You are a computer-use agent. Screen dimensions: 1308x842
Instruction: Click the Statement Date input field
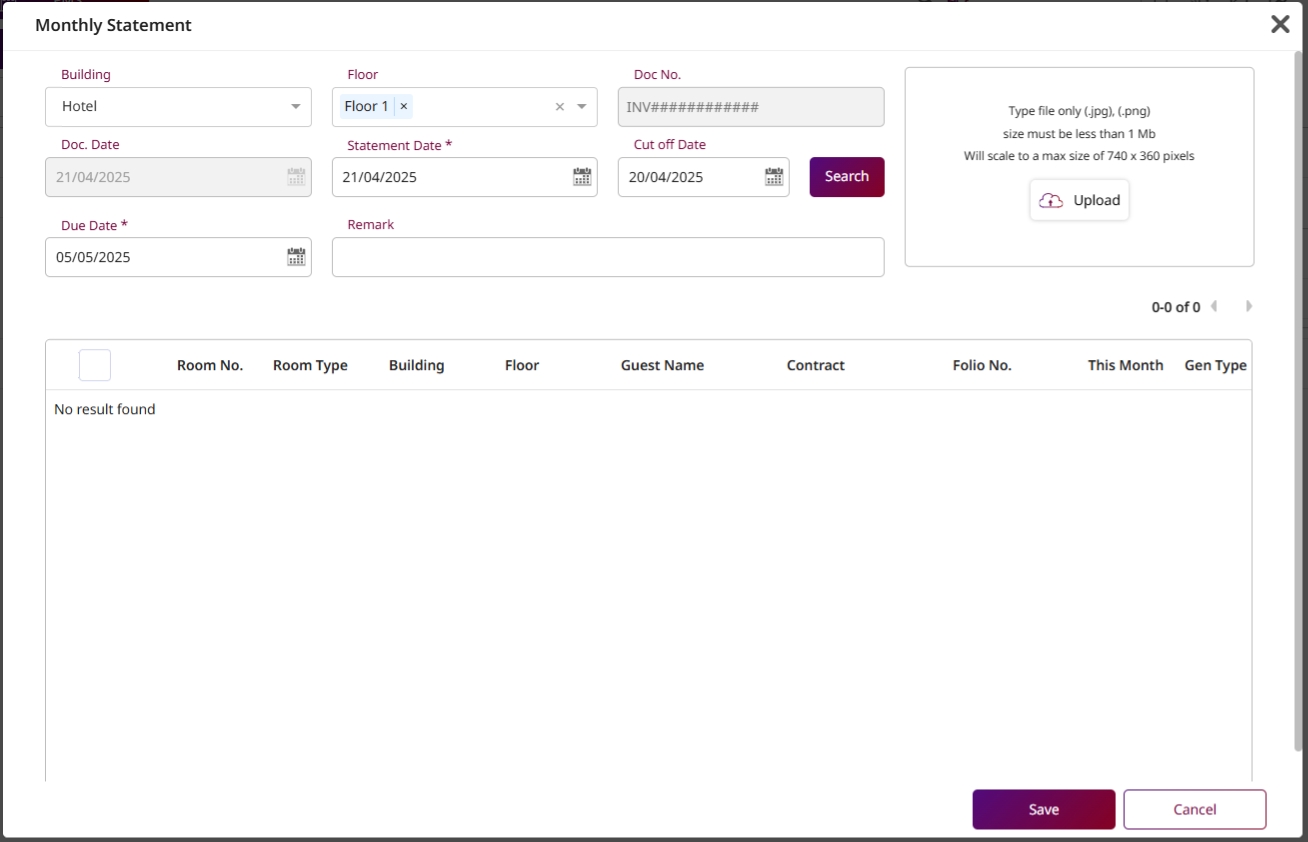pos(450,177)
